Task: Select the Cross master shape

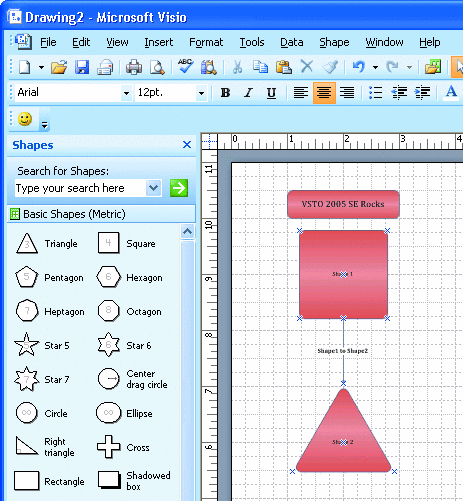Action: 123,447
